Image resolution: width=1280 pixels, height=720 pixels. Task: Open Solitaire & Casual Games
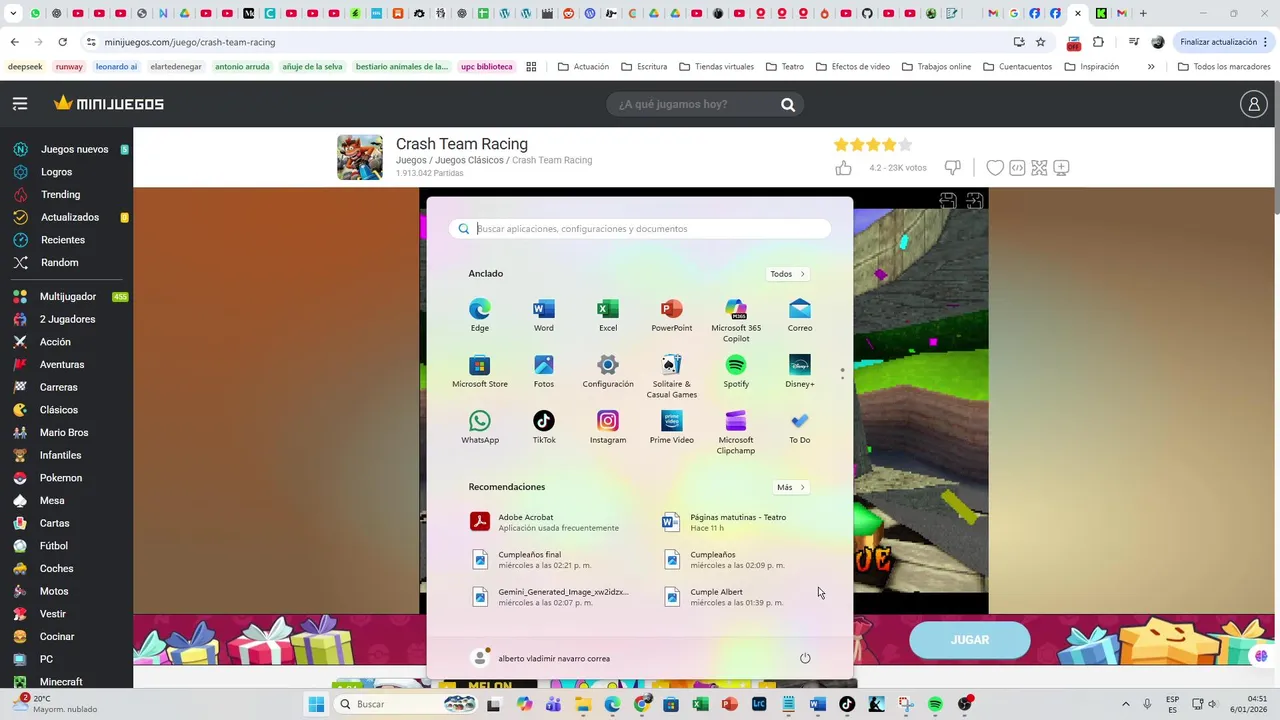(672, 375)
